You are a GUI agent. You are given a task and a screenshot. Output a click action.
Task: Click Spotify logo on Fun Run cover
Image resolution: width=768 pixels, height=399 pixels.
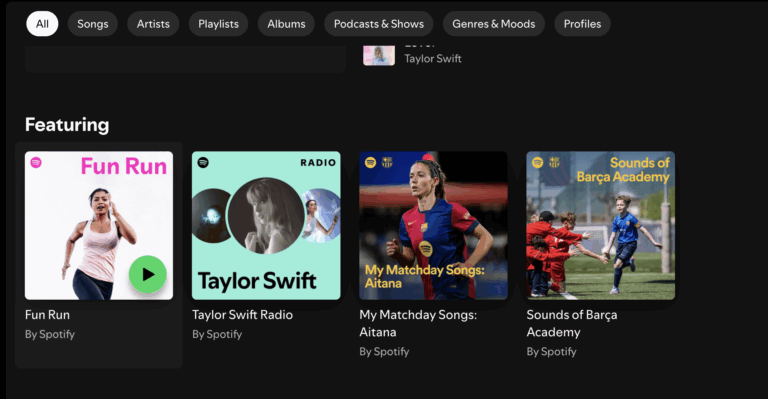click(x=36, y=163)
